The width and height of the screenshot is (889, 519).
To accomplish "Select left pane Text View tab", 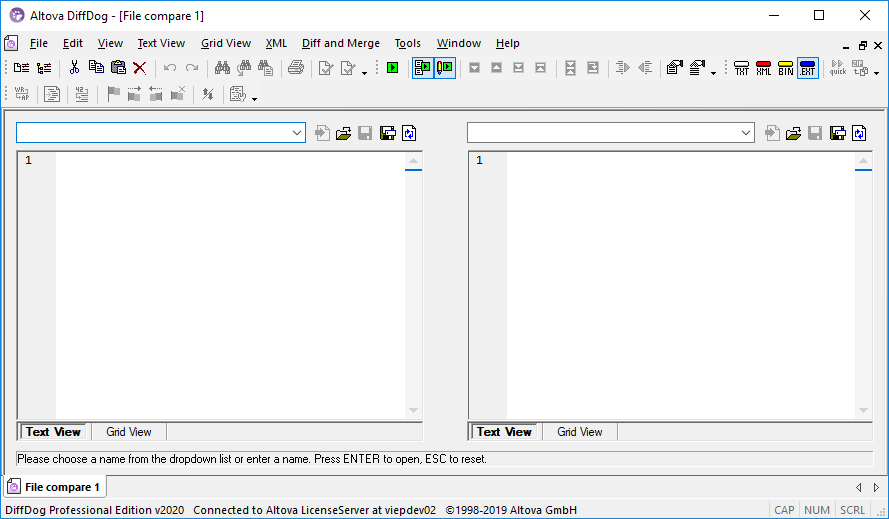I will coord(53,432).
